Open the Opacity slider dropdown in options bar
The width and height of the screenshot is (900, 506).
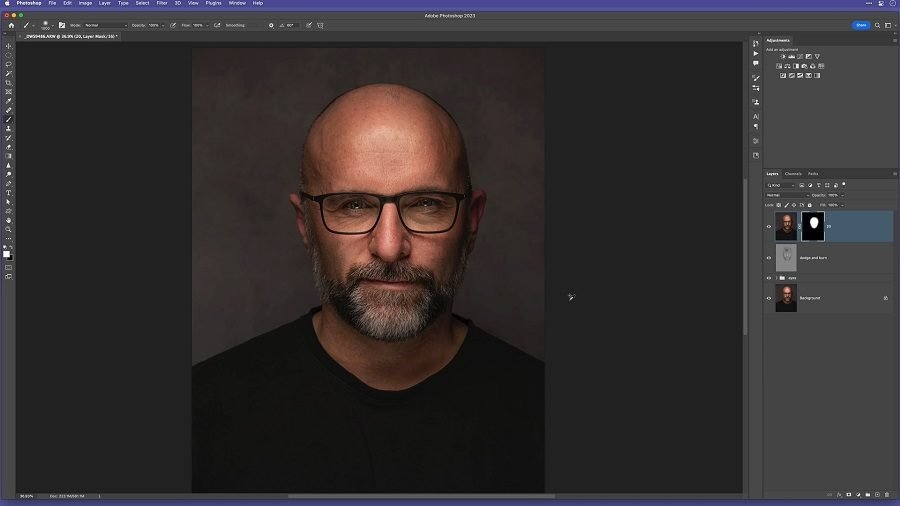pyautogui.click(x=163, y=25)
